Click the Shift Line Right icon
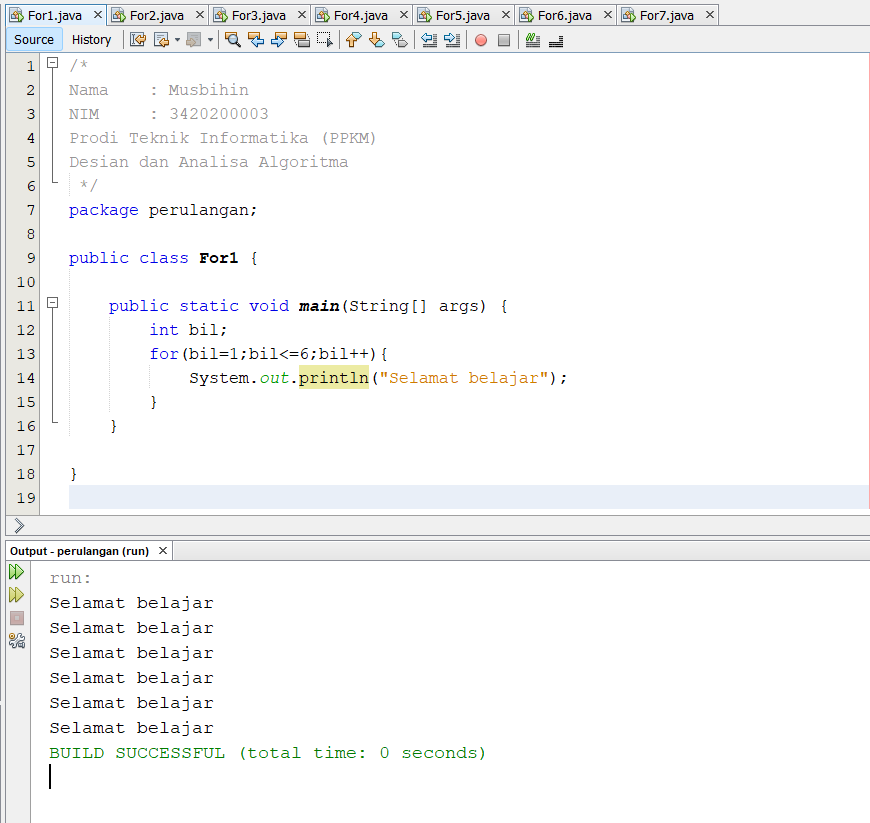 pyautogui.click(x=452, y=40)
